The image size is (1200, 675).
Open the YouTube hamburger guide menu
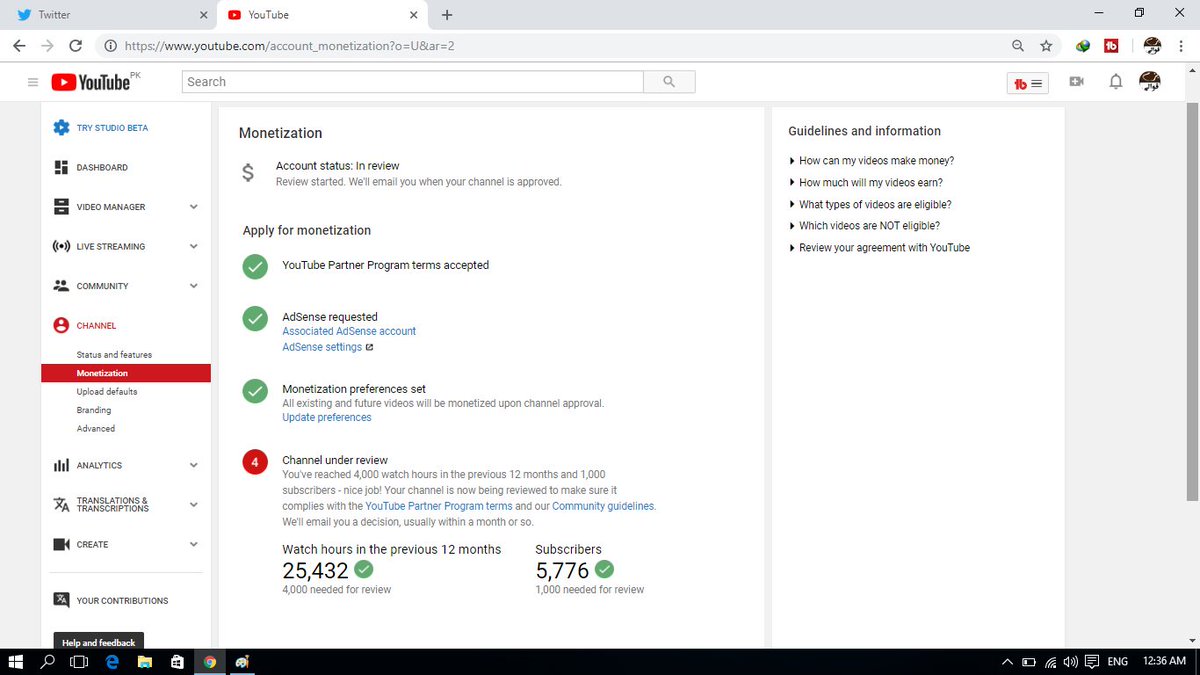pyautogui.click(x=33, y=82)
